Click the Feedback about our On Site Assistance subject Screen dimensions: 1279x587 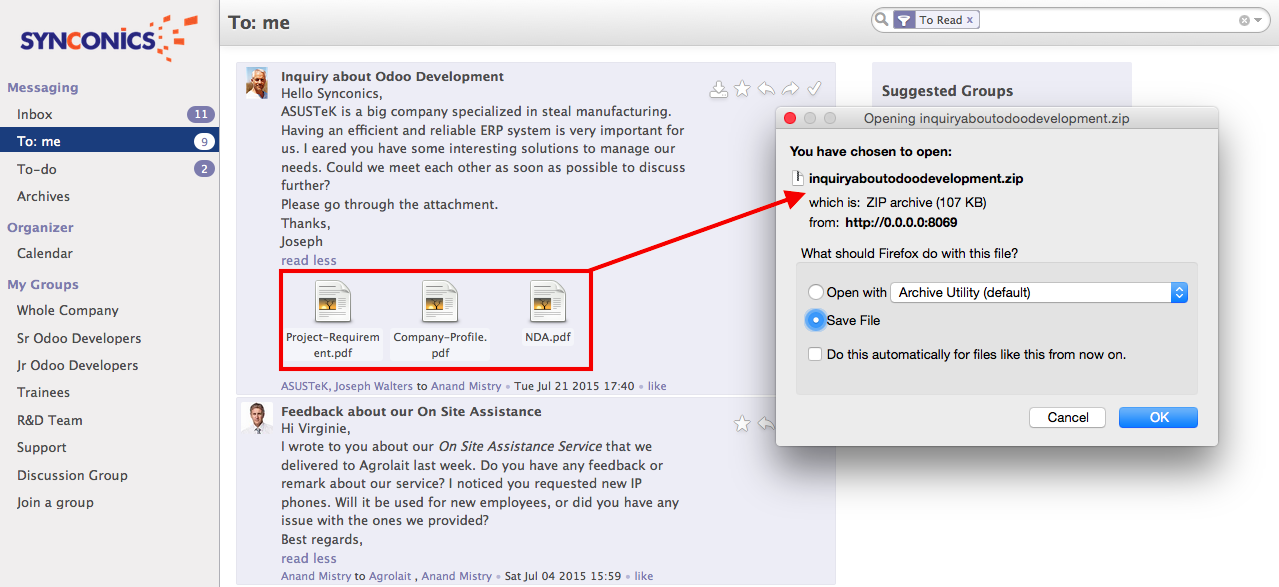[x=411, y=411]
